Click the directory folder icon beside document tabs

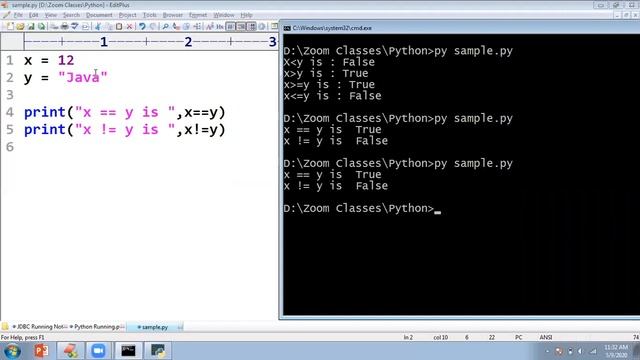point(5,327)
